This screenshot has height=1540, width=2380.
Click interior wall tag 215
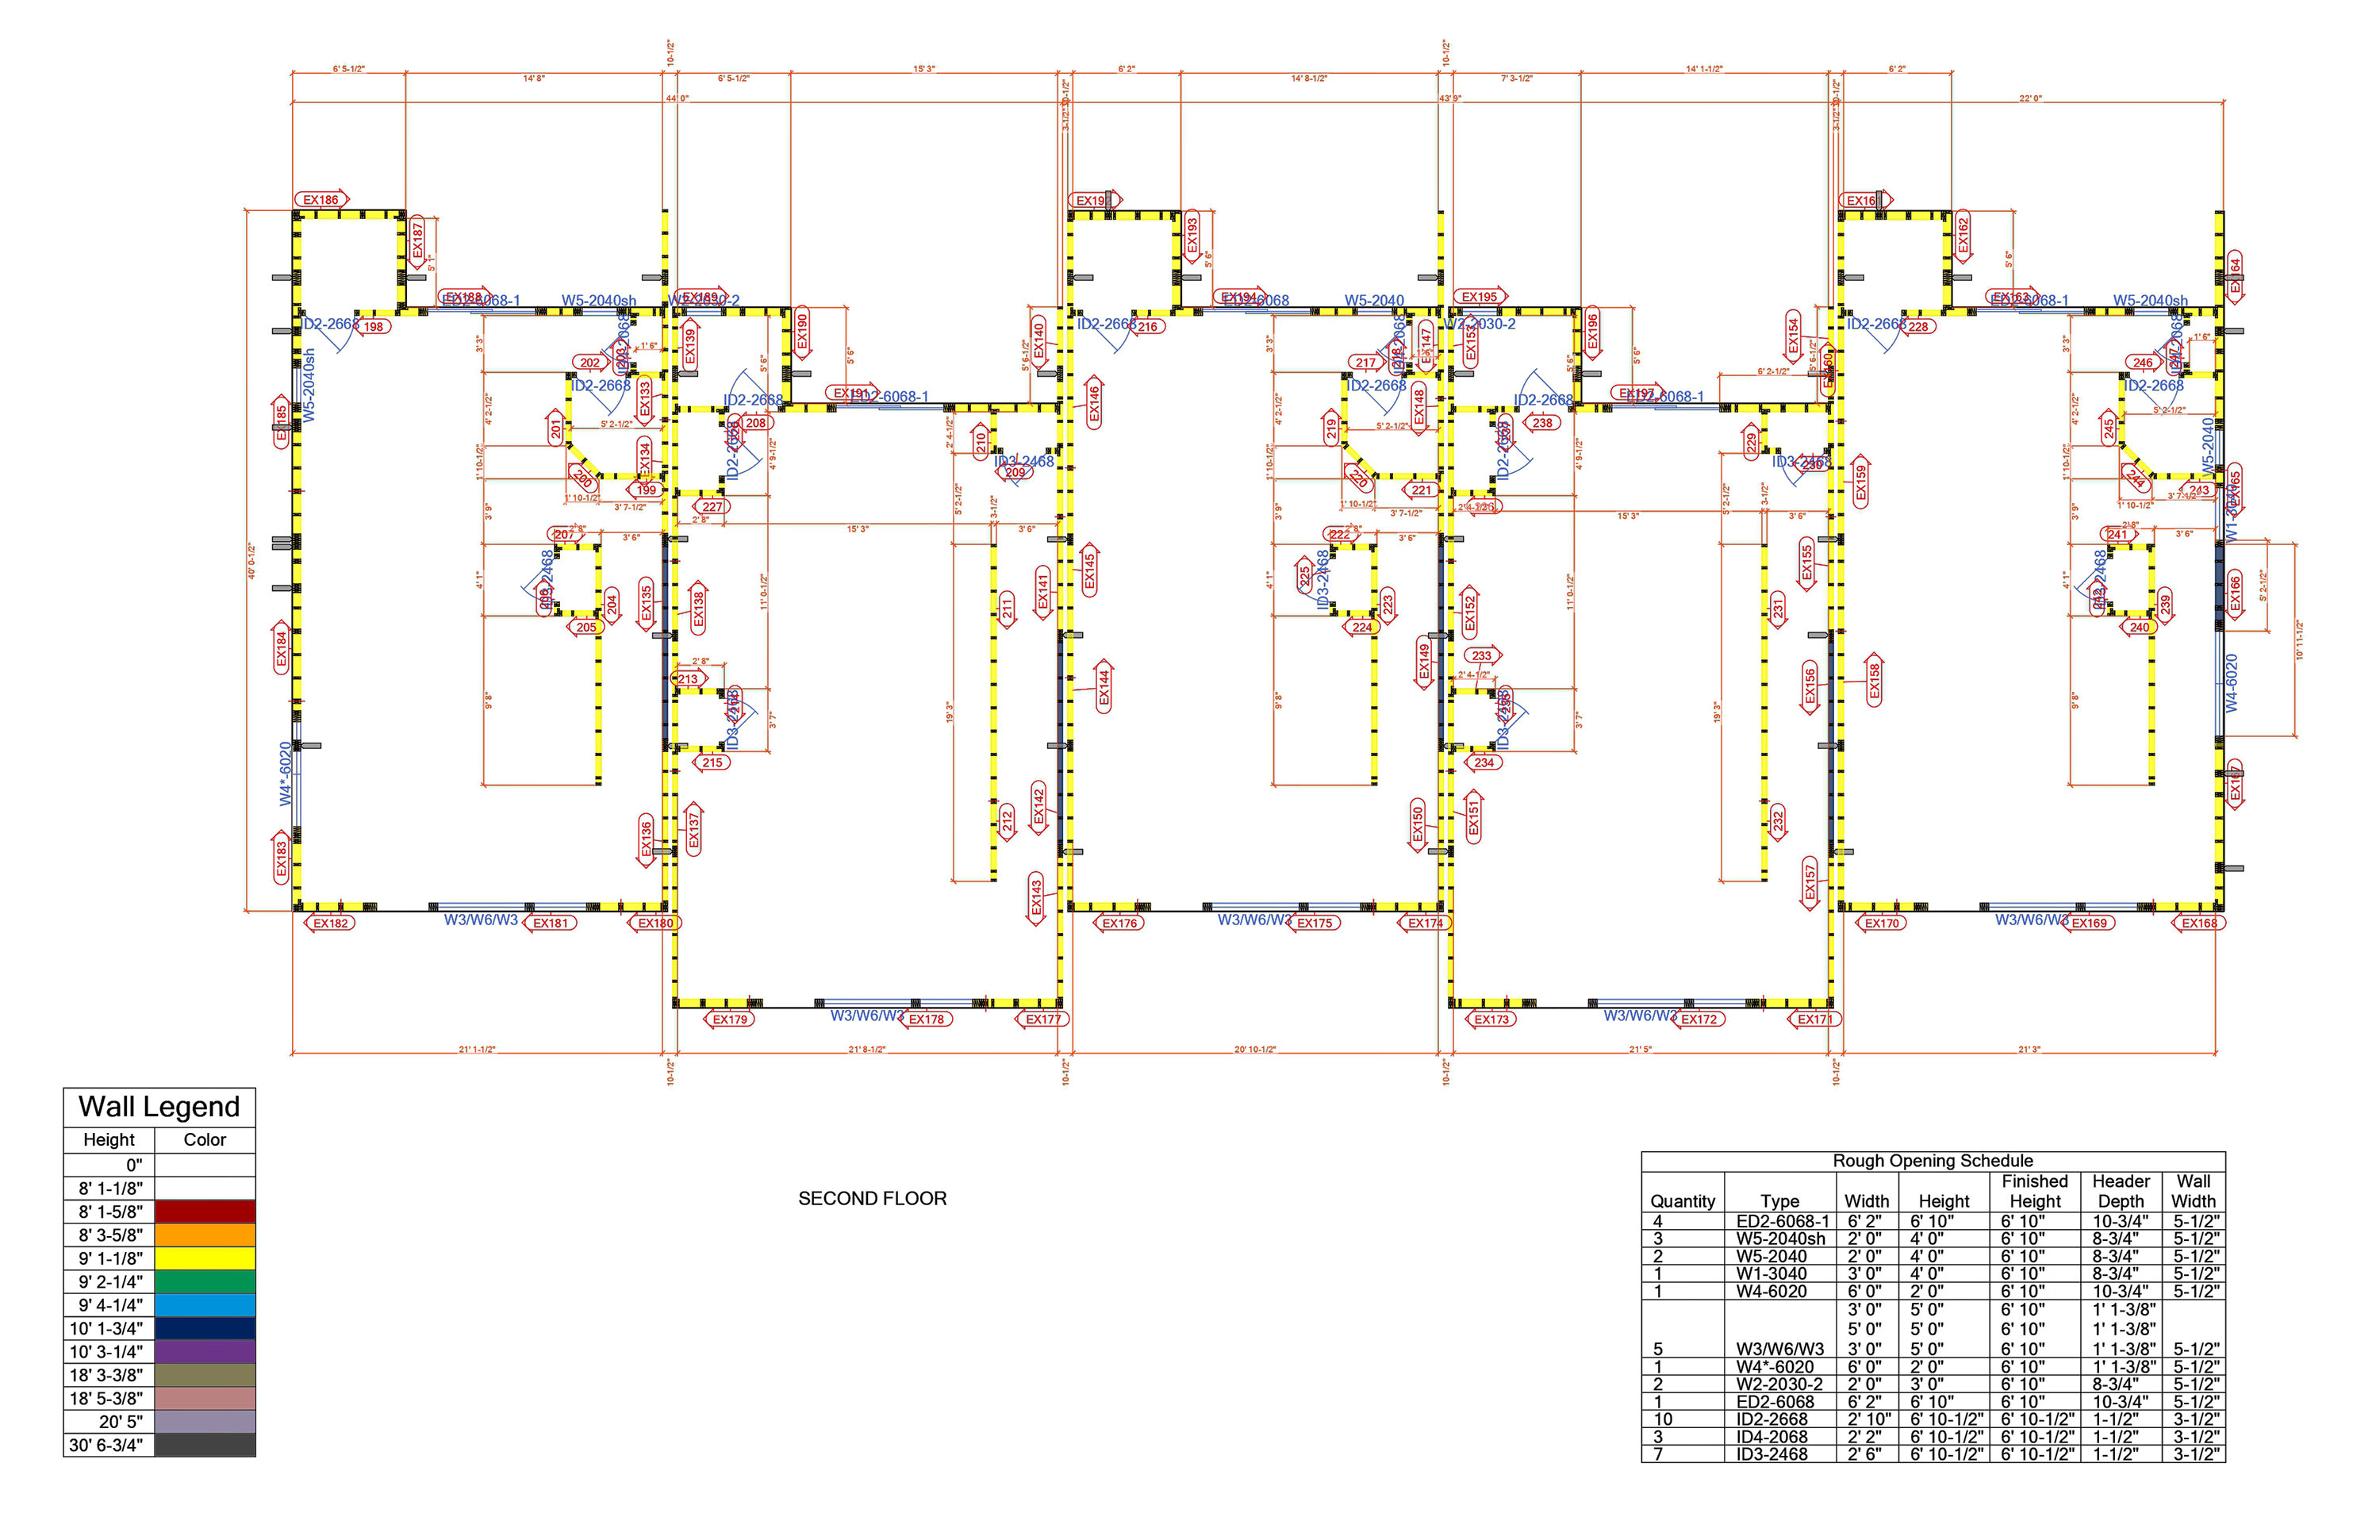[x=712, y=763]
